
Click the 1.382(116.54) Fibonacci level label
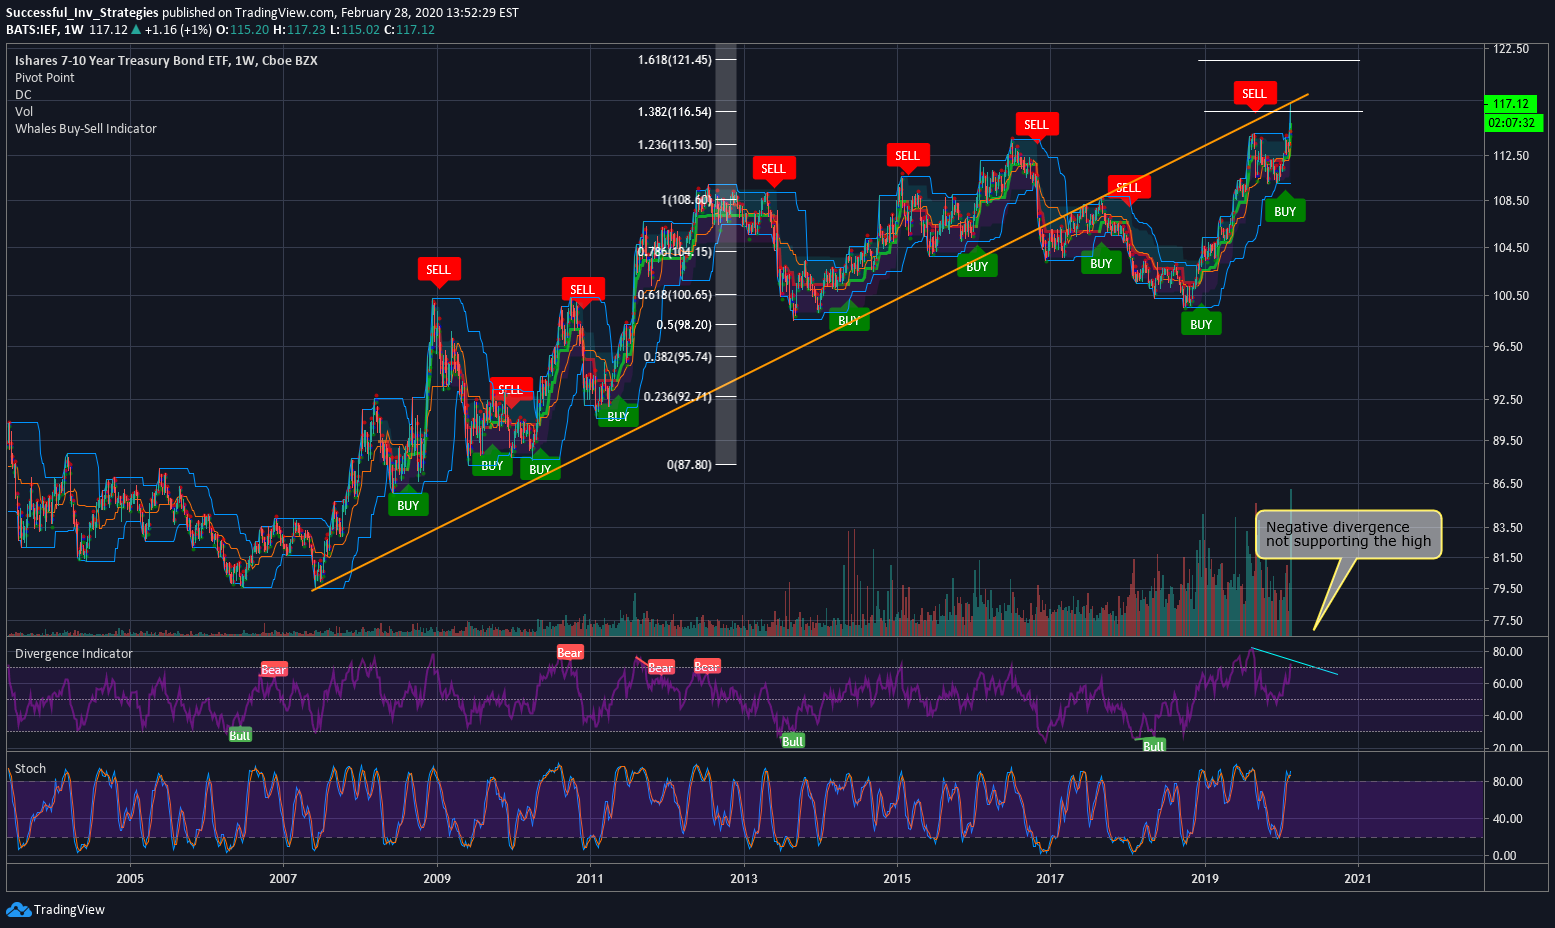coord(675,112)
